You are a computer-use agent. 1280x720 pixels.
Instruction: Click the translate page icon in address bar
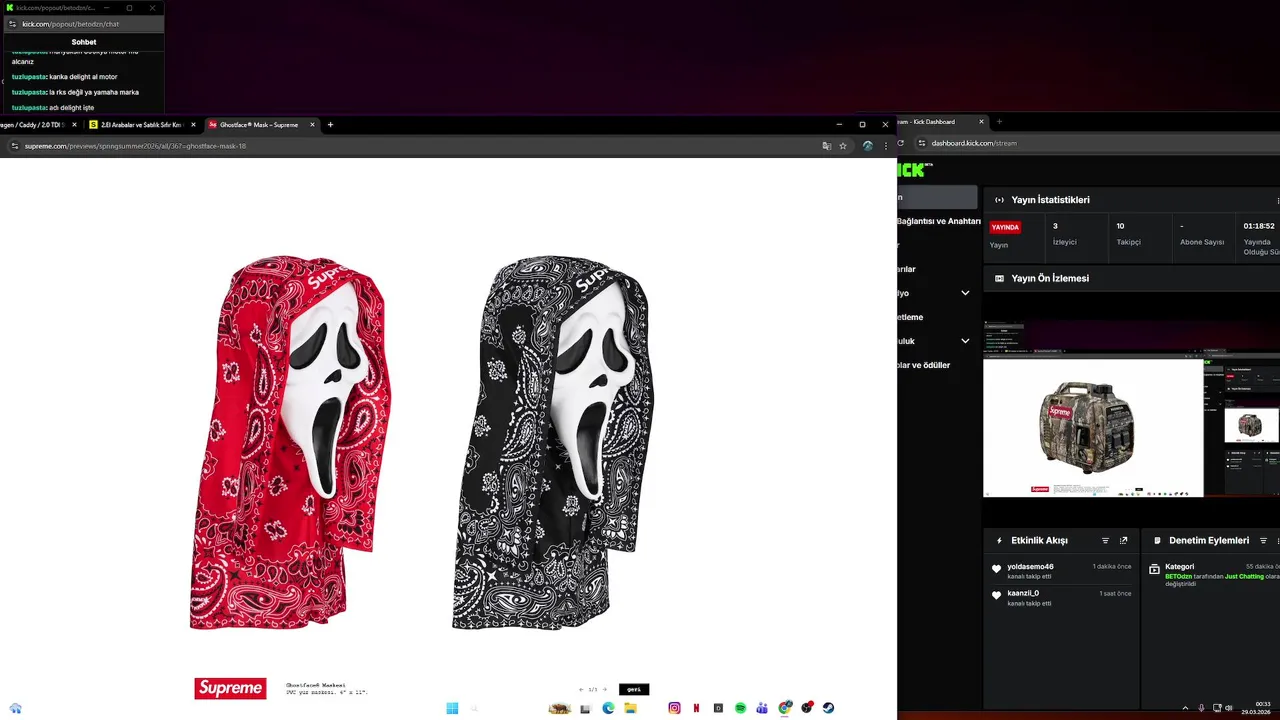click(x=826, y=146)
